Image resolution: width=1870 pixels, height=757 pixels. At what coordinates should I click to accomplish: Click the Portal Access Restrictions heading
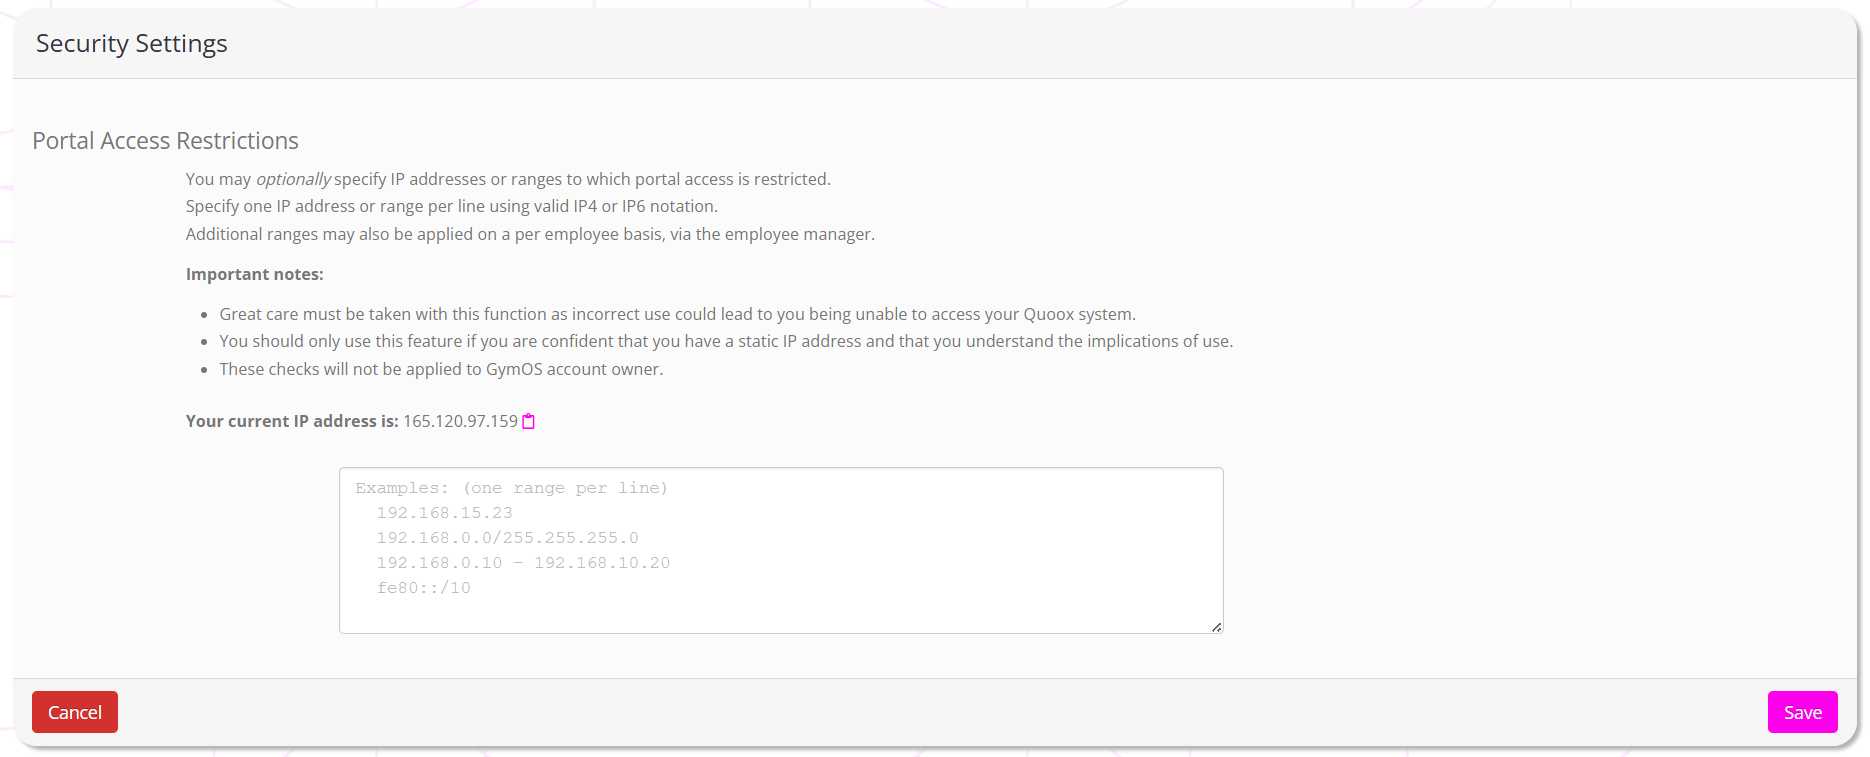(x=166, y=141)
